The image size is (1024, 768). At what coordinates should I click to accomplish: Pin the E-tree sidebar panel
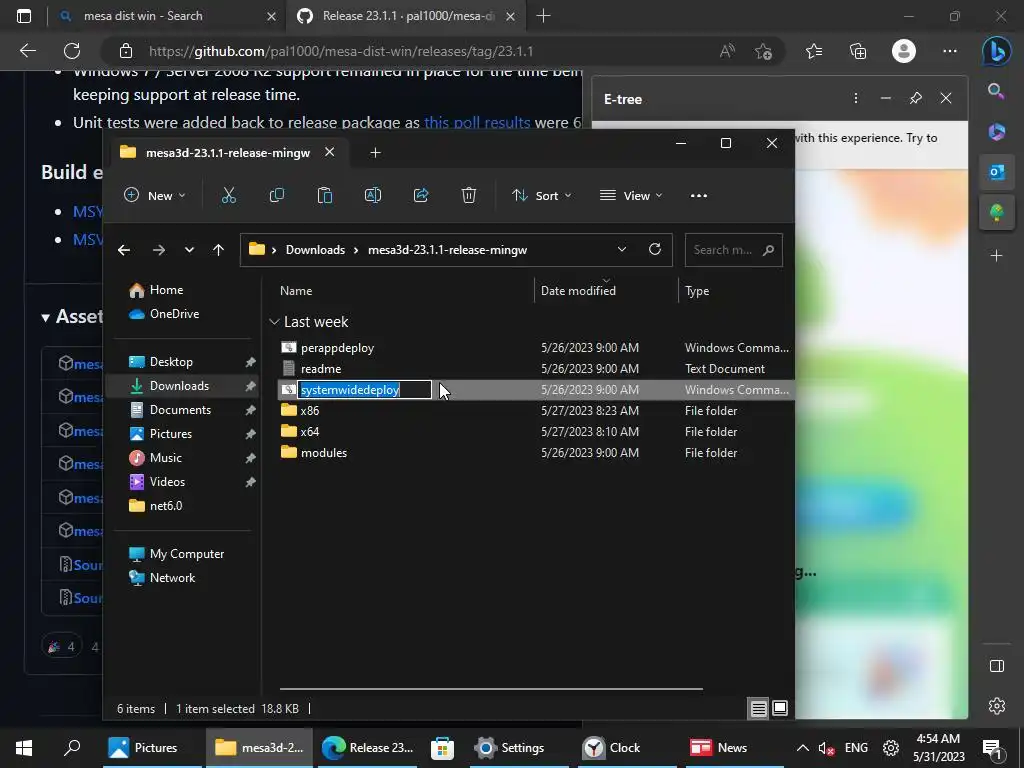click(x=916, y=98)
